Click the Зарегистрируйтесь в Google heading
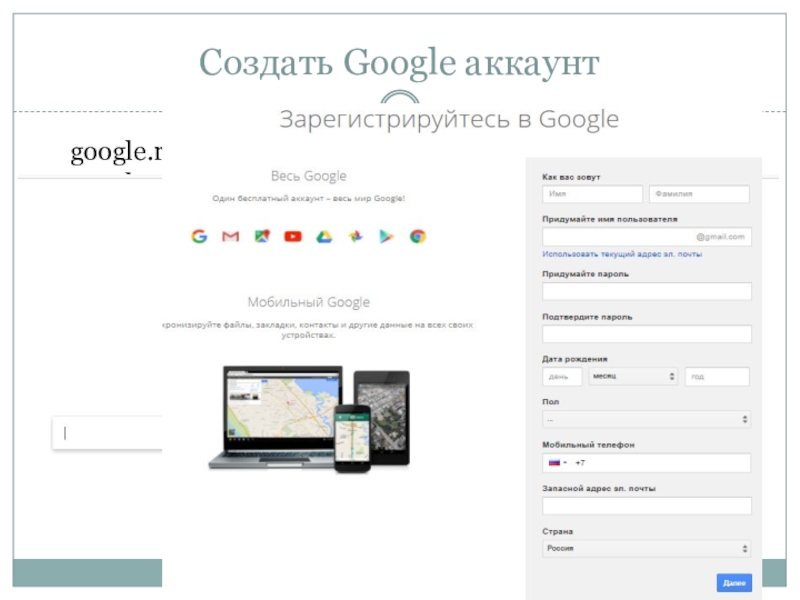800x600 pixels. click(x=449, y=119)
